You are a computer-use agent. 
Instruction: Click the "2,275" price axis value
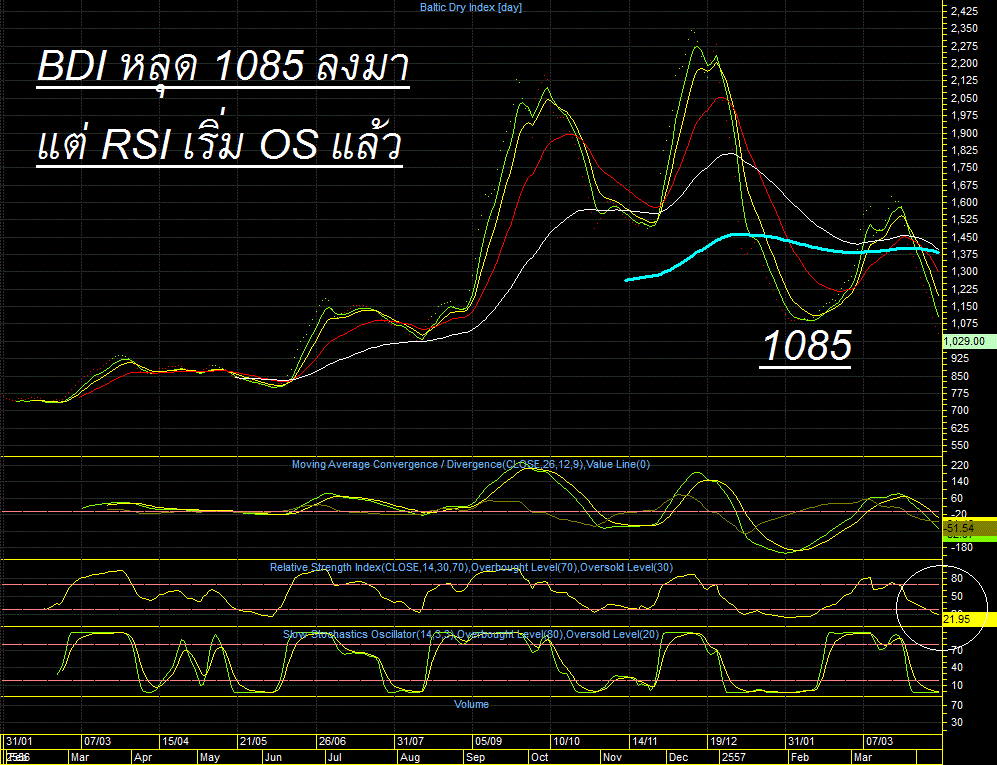point(965,46)
